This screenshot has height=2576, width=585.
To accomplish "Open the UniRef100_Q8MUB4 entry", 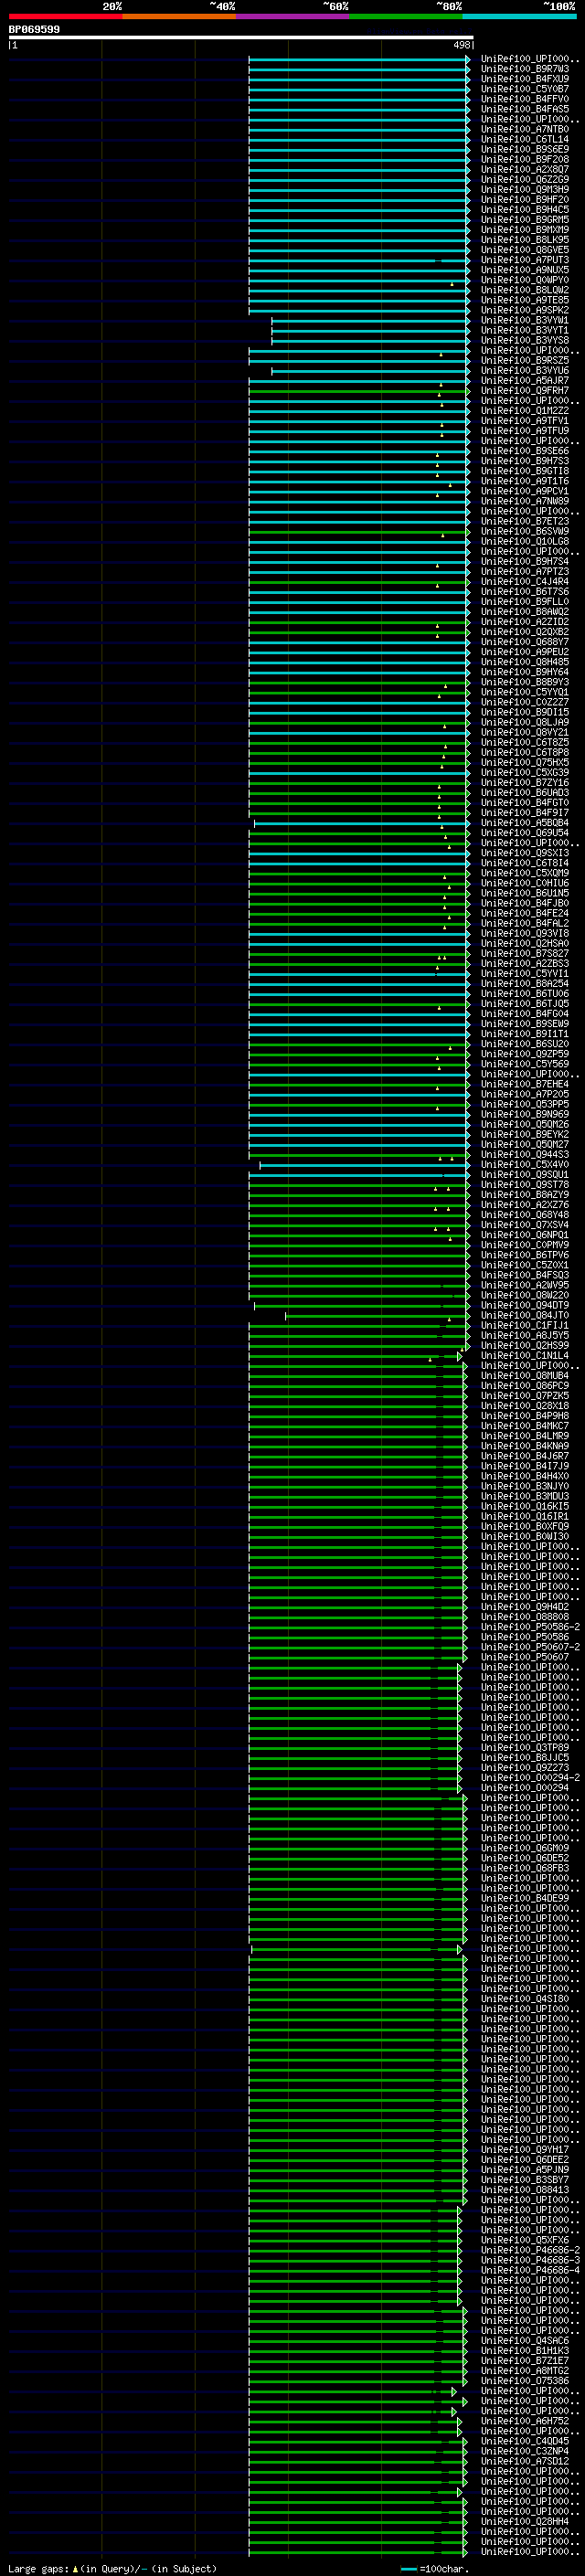I will tap(525, 1376).
